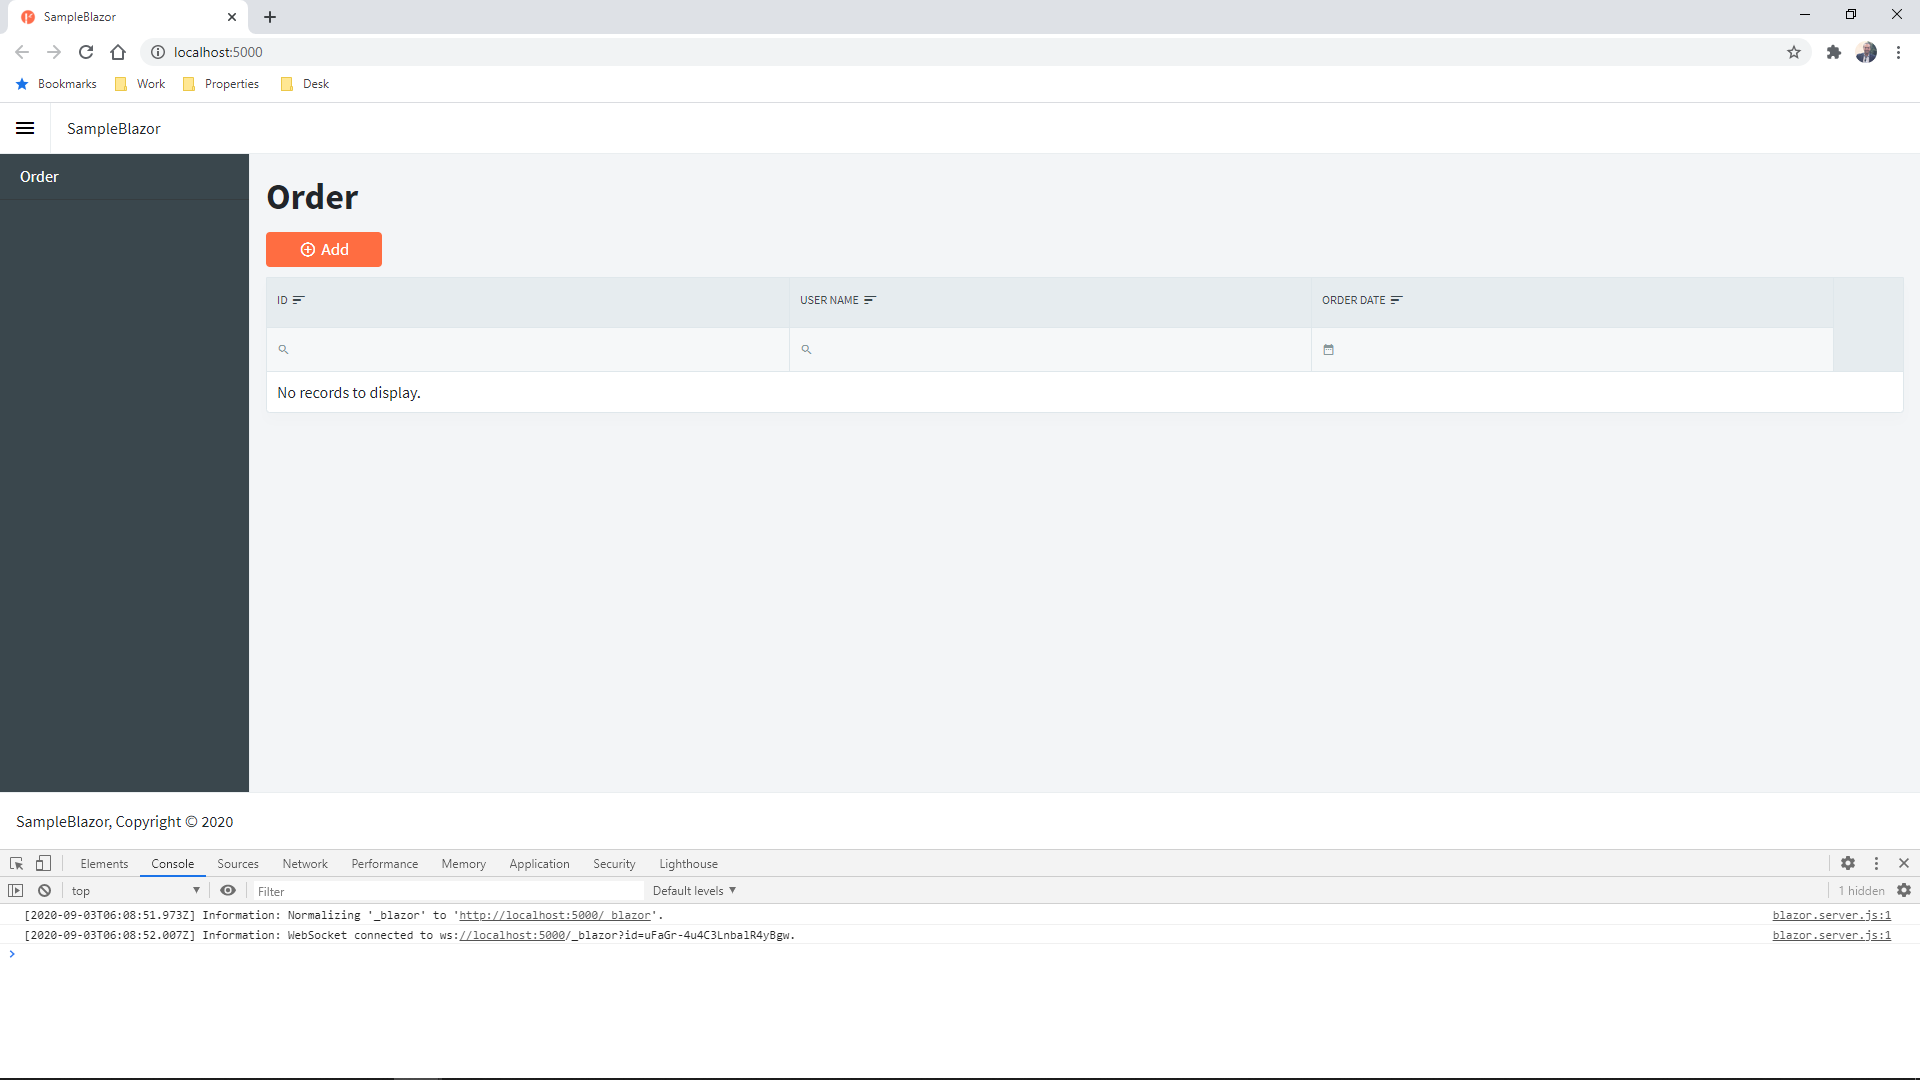Switch to the Elements DevTools tab

click(104, 864)
